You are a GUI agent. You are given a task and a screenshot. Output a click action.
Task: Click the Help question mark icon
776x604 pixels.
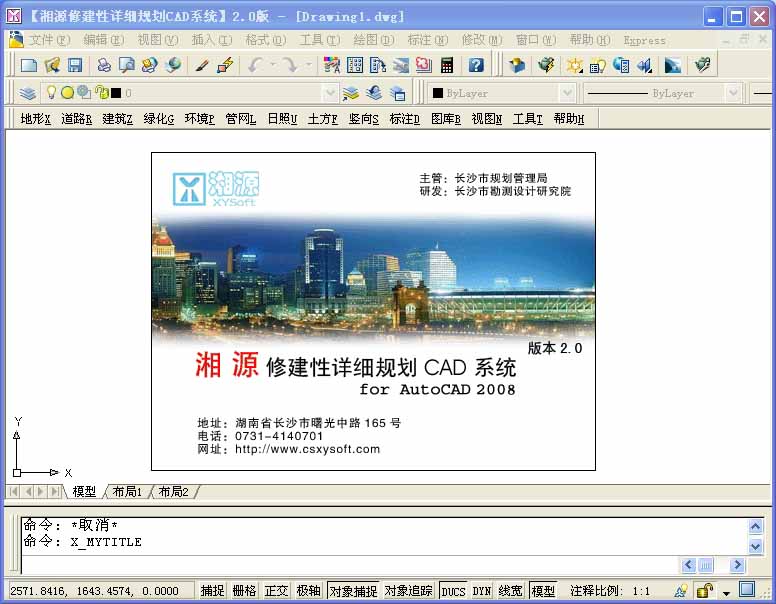(476, 65)
